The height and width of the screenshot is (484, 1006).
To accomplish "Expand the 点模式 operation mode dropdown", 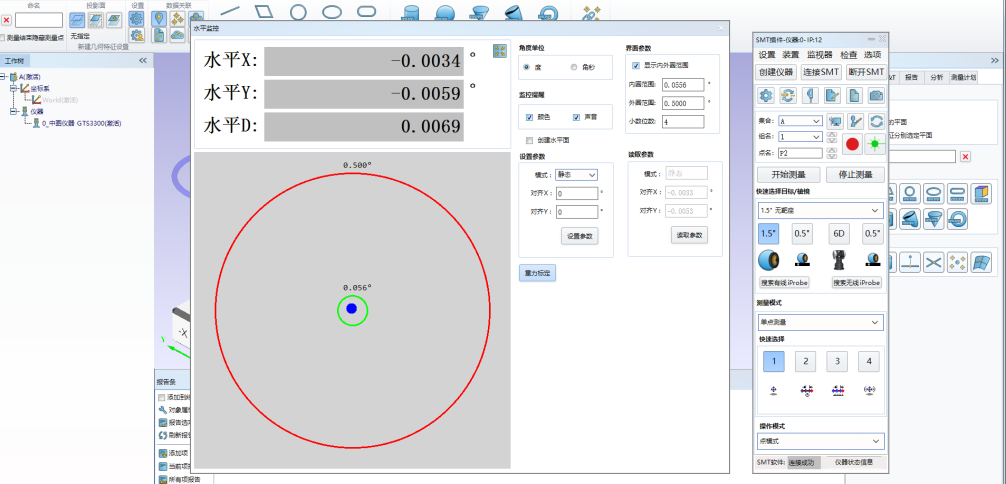I will (820, 441).
